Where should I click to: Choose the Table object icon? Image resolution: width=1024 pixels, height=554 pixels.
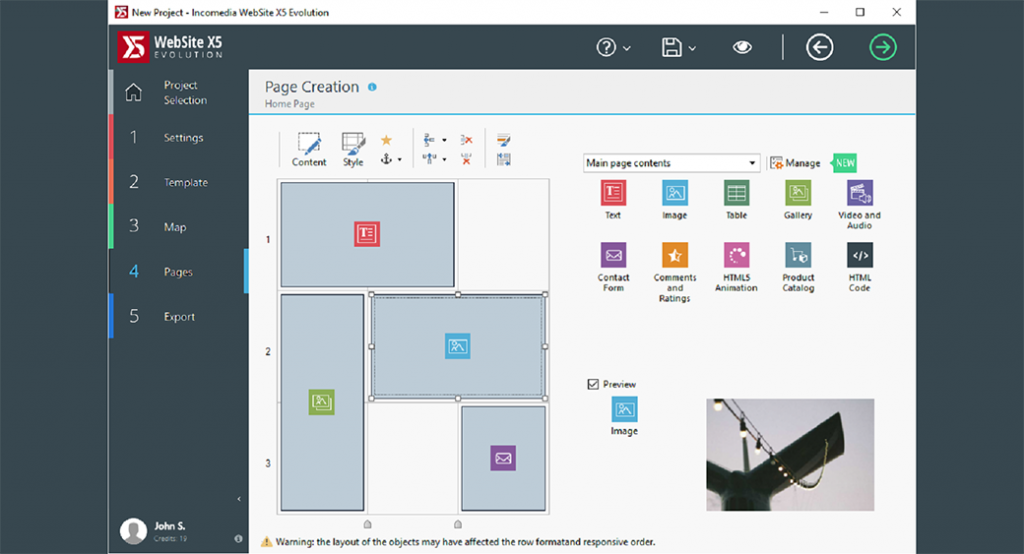point(736,193)
